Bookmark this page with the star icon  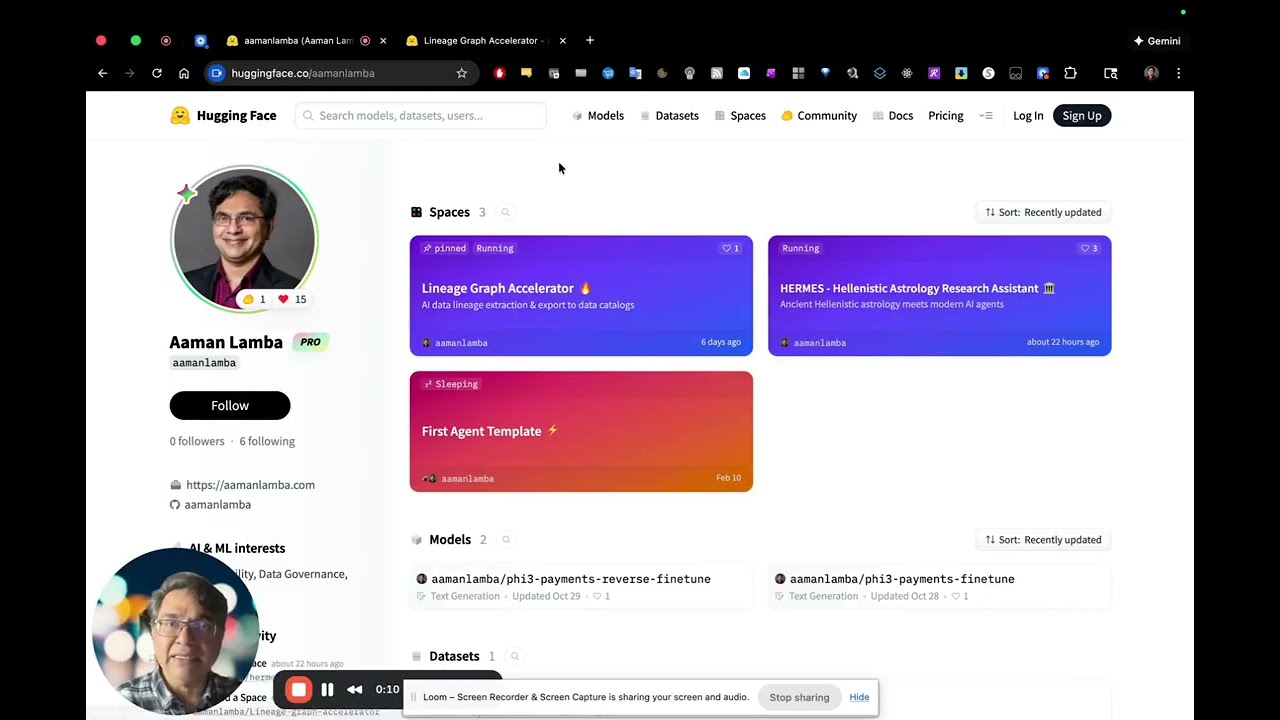point(461,73)
